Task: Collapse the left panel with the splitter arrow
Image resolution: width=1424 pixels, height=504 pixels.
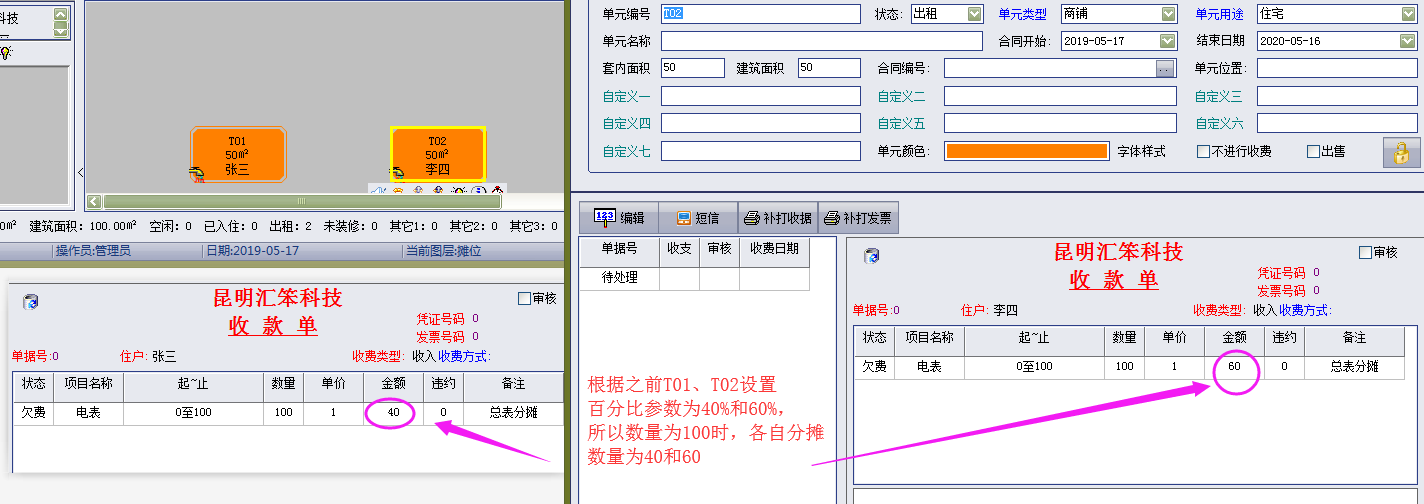Action: [80, 172]
